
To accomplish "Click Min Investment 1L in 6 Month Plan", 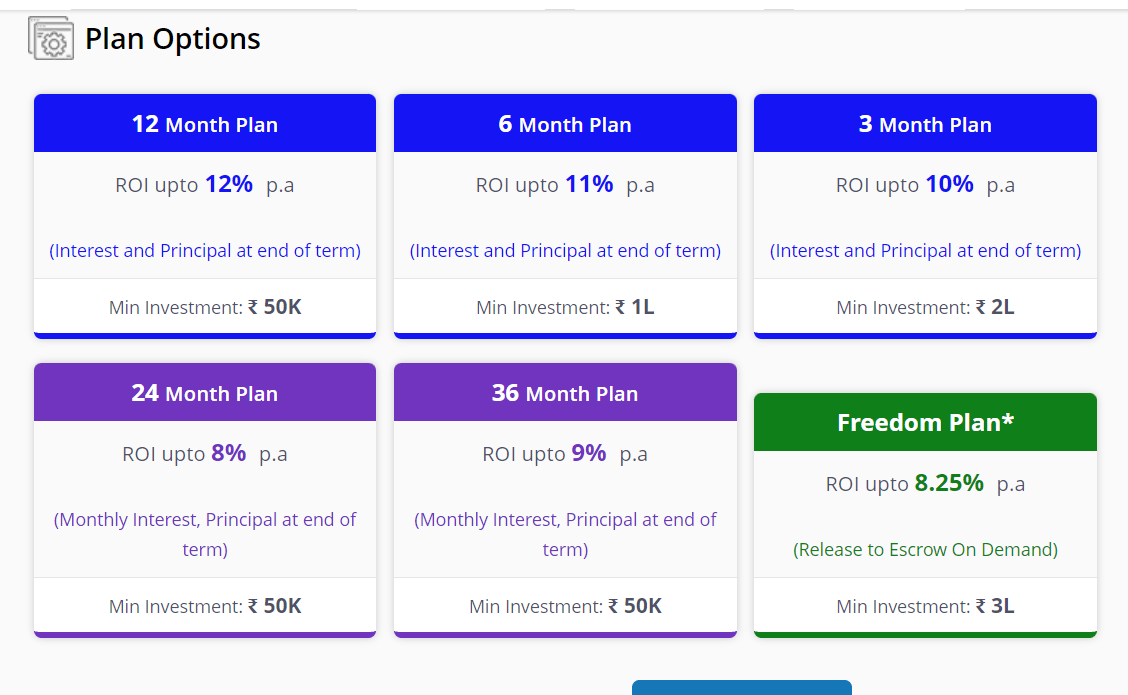I will coord(565,307).
